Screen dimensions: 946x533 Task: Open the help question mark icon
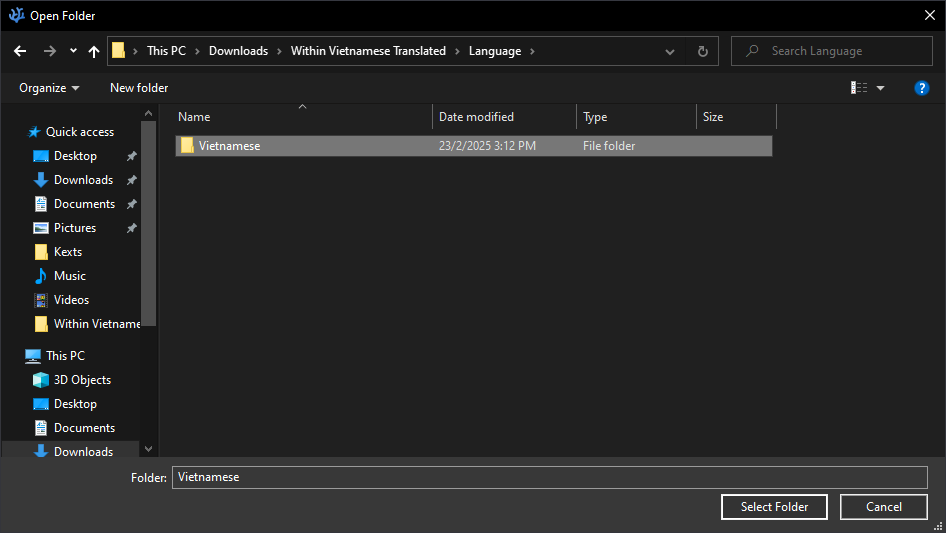pyautogui.click(x=922, y=88)
